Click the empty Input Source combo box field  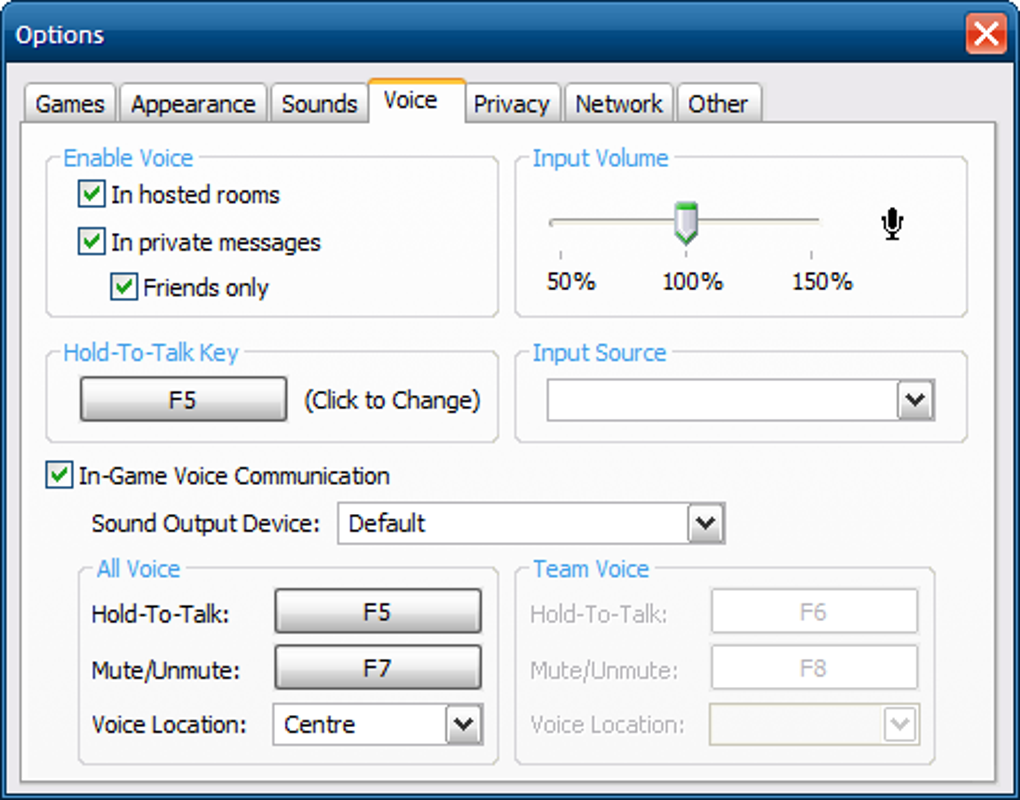(x=740, y=400)
